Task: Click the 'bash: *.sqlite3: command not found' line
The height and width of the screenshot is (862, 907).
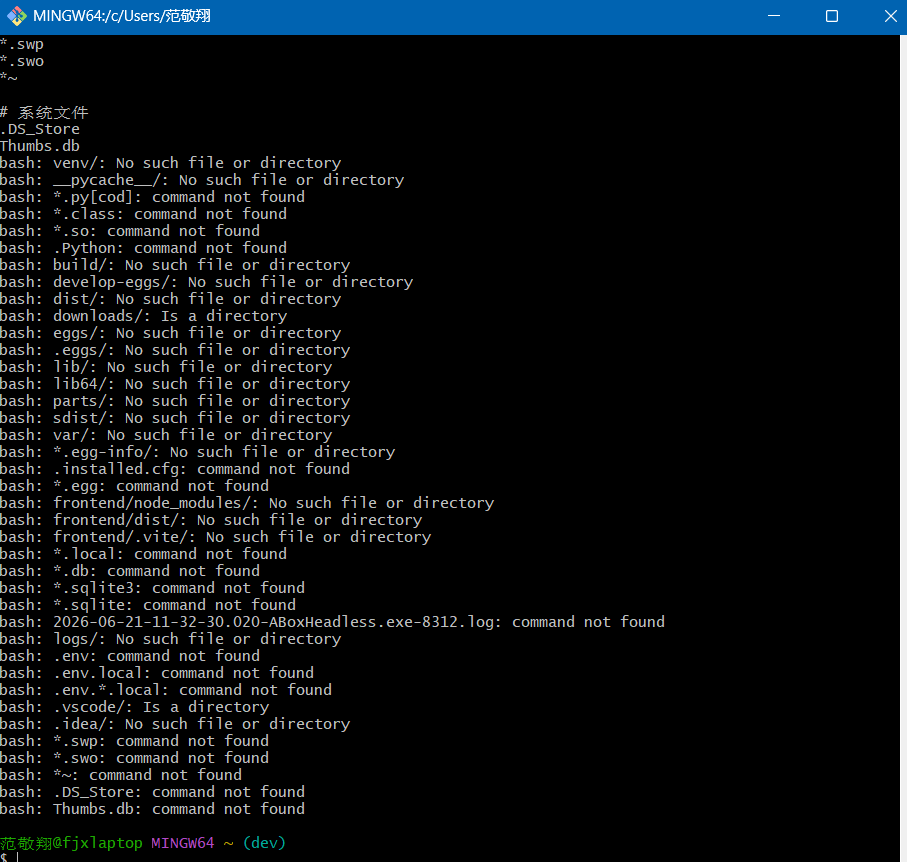Action: click(x=152, y=588)
